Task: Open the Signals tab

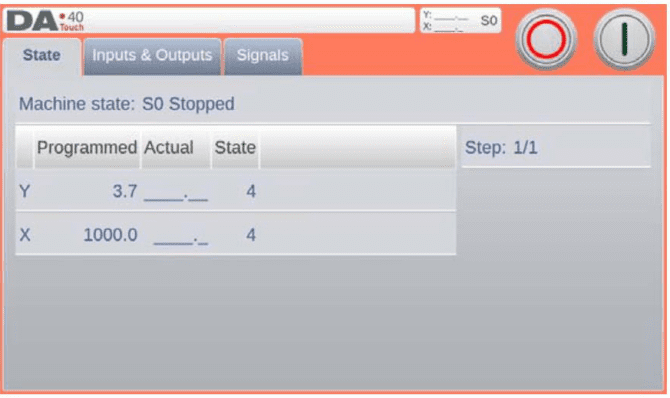Action: [263, 56]
